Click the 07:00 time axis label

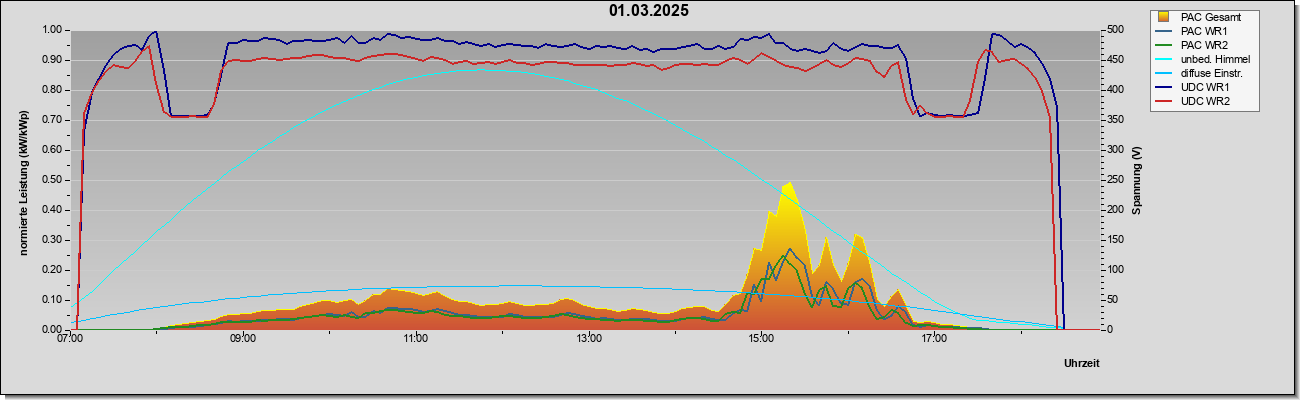coord(70,339)
